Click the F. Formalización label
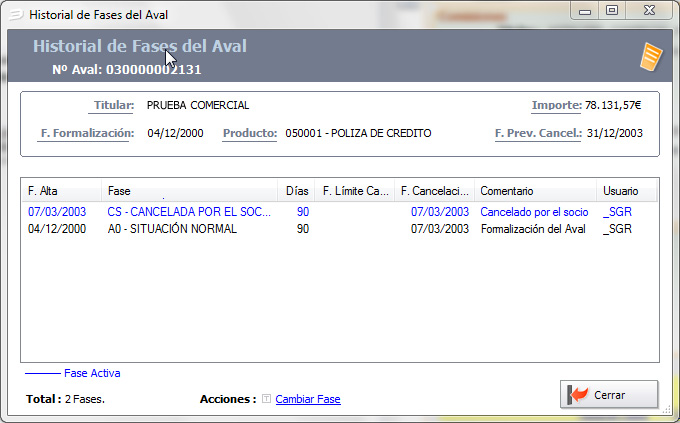This screenshot has height=423, width=680. (87, 133)
